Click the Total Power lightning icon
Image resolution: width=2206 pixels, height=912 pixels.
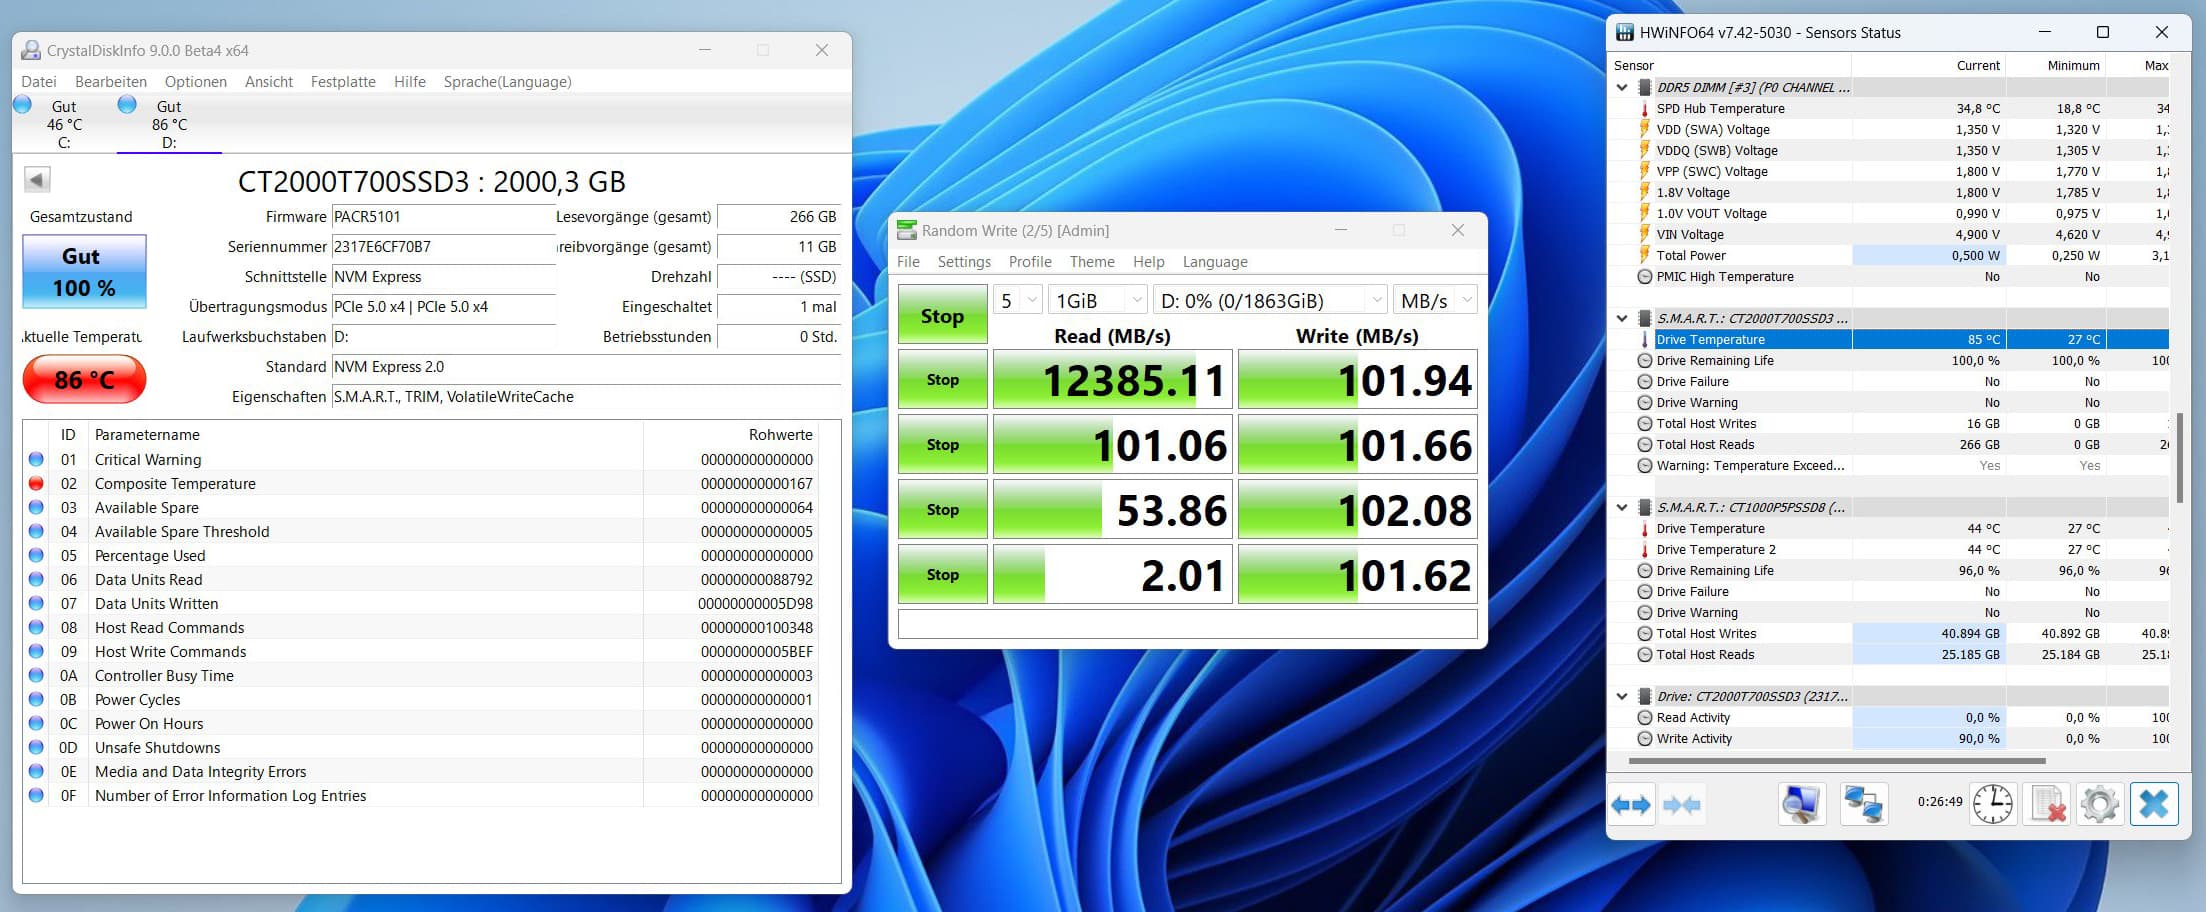pos(1644,255)
